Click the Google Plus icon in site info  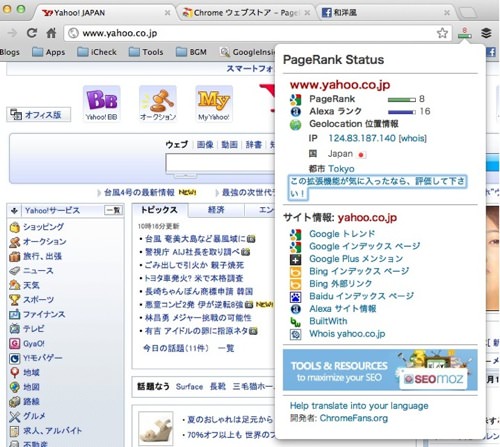295,259
